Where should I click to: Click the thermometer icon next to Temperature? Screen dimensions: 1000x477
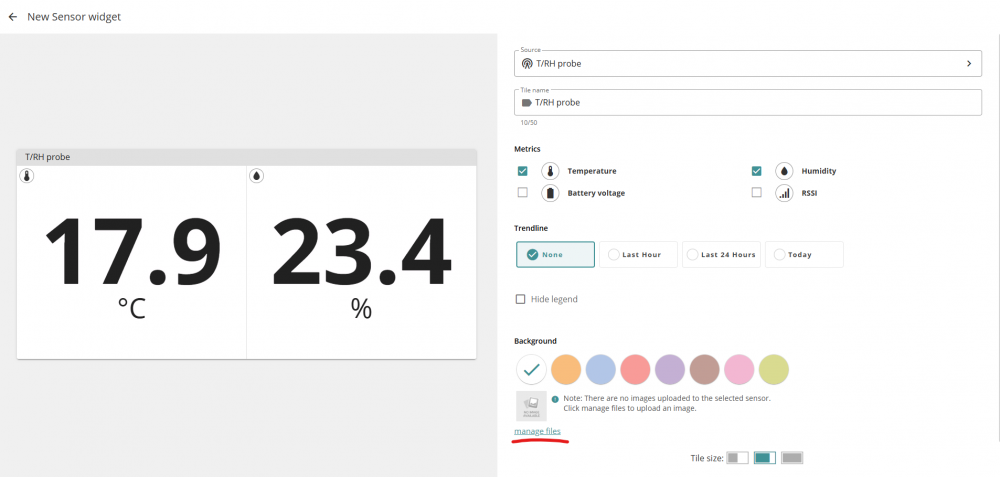coord(550,171)
